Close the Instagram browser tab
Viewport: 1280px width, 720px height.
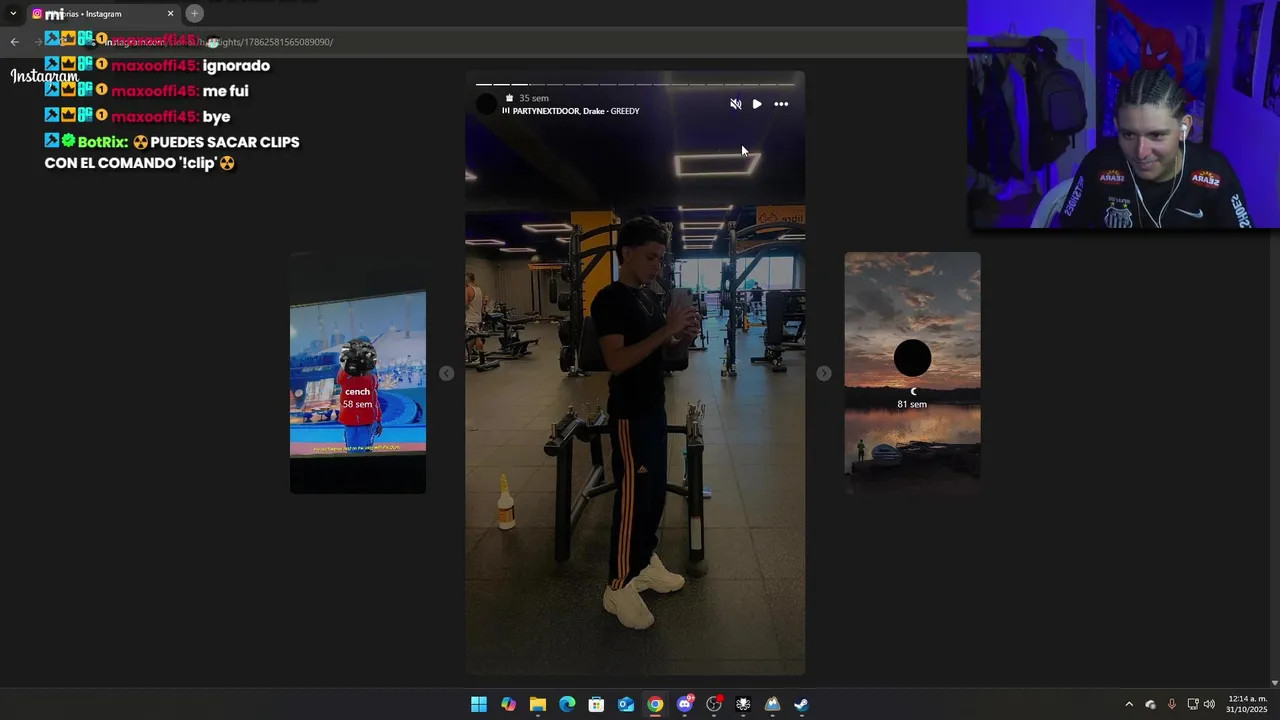click(170, 14)
